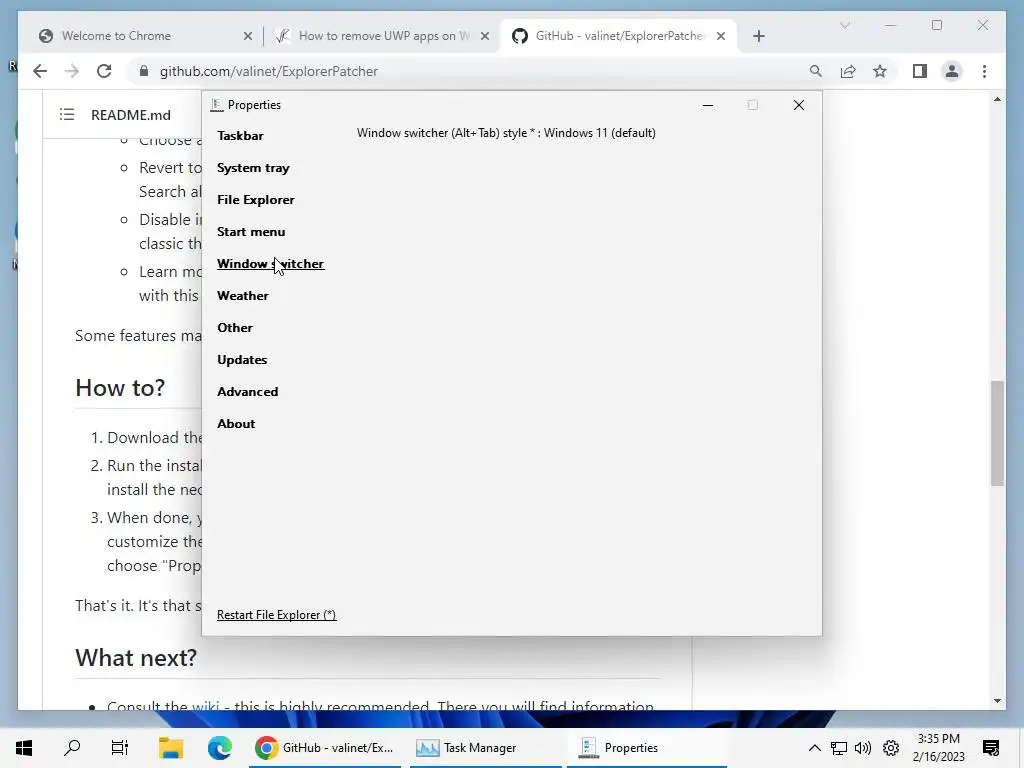The image size is (1024, 768).
Task: Close the Welcome to Chrome tab
Action: point(248,36)
